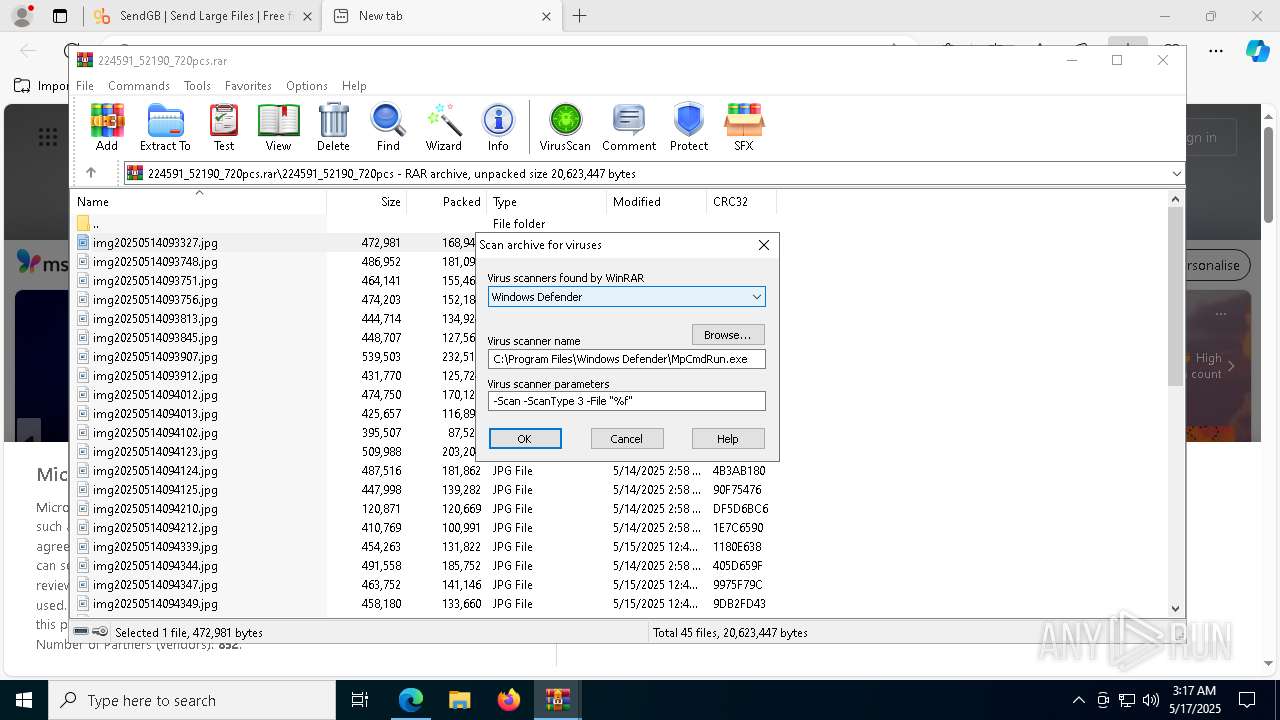This screenshot has width=1280, height=720.
Task: Open File Explorer from the taskbar
Action: pos(459,700)
